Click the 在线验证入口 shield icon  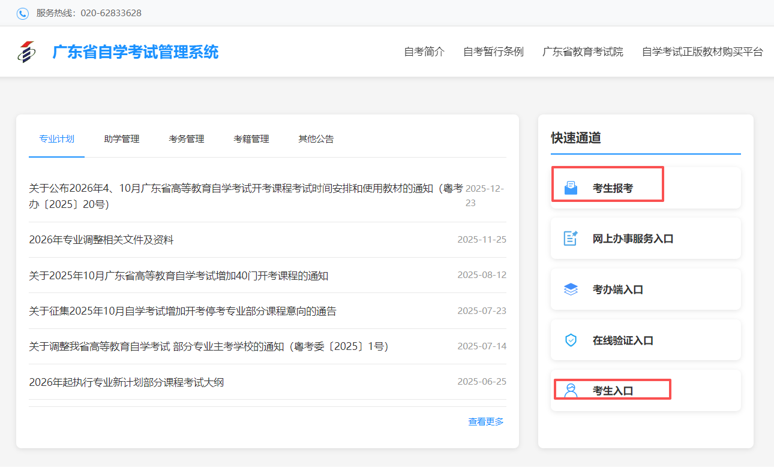click(x=571, y=340)
